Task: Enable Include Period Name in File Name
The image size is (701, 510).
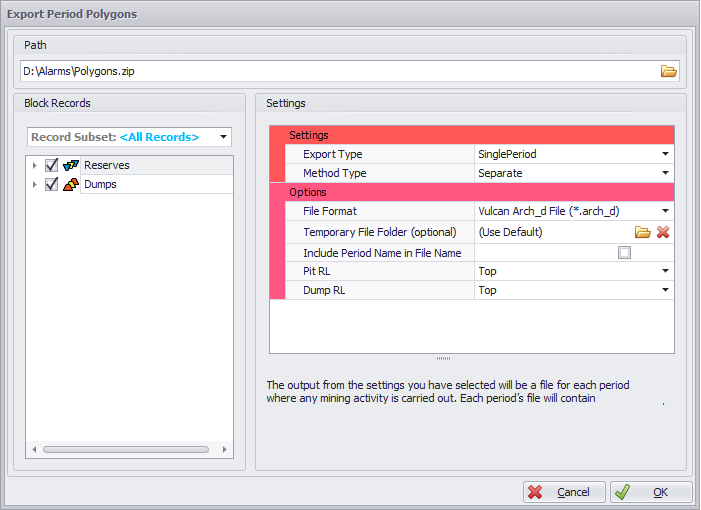Action: coord(624,253)
